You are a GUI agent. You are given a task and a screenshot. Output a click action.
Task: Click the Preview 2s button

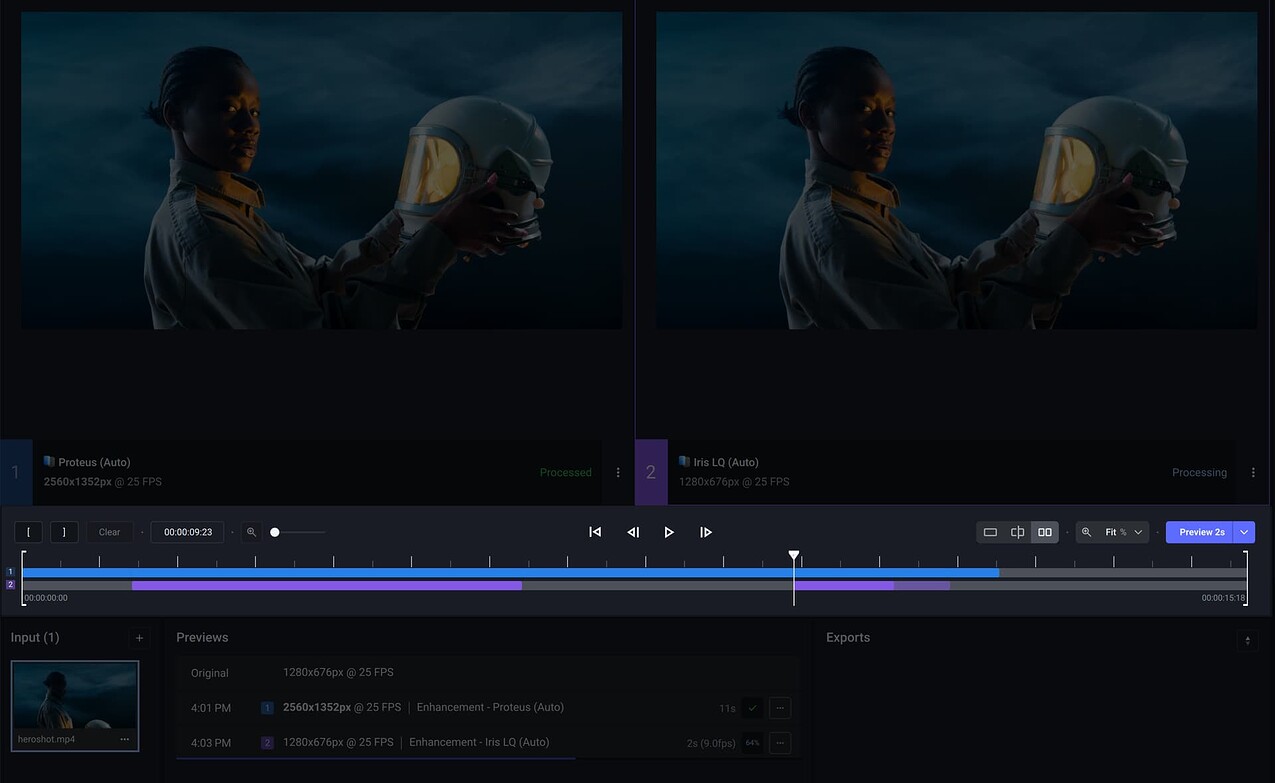1199,532
